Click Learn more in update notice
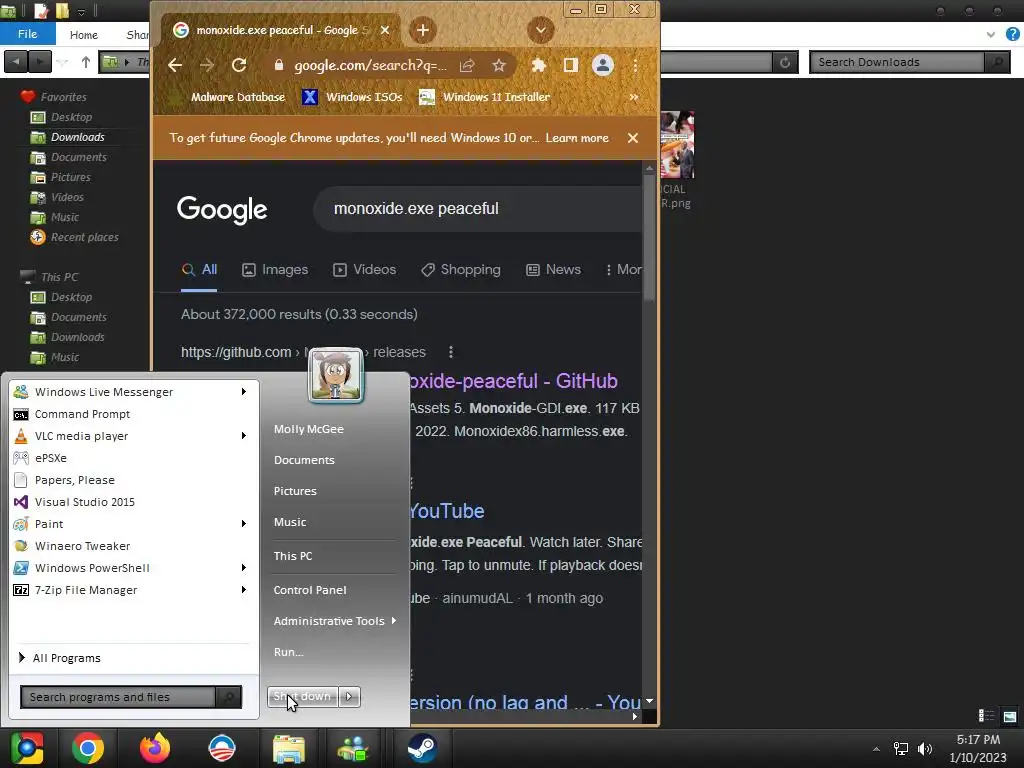 click(577, 138)
